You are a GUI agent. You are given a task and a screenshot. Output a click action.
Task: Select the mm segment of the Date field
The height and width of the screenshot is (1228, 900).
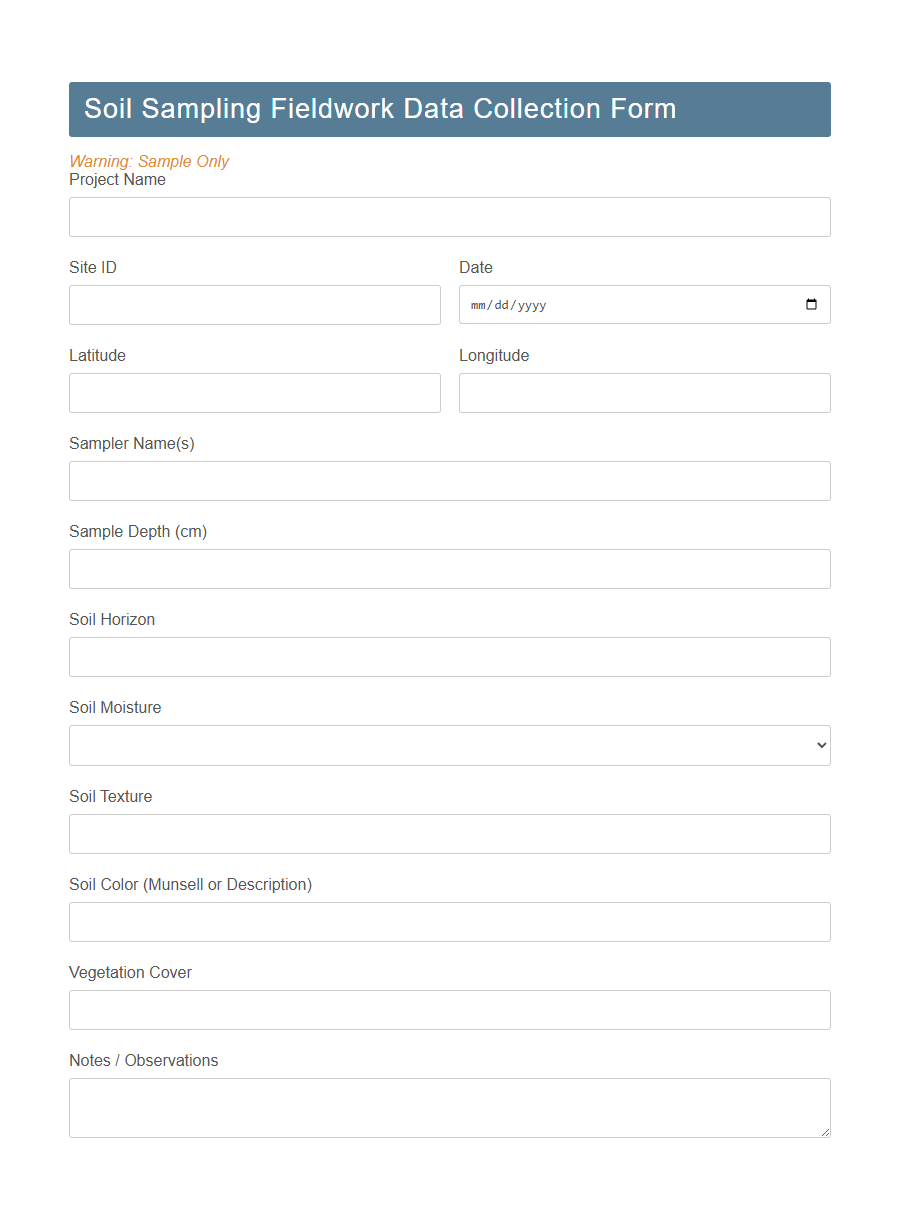tap(478, 305)
